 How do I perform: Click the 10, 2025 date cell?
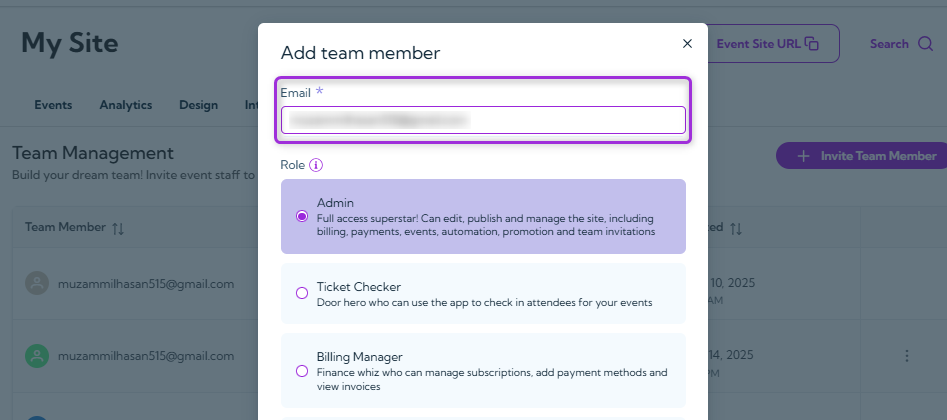click(x=731, y=283)
